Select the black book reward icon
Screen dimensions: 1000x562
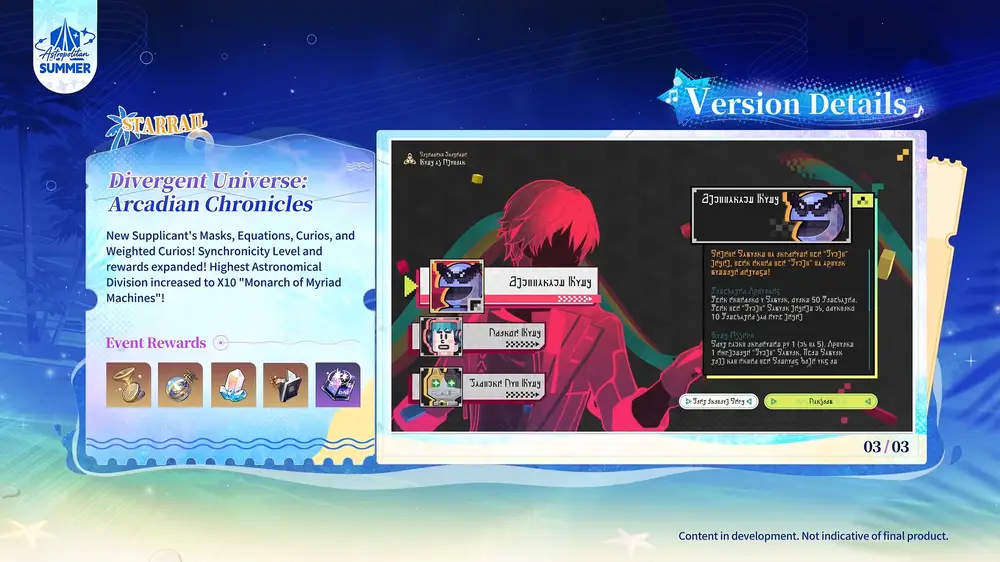coord(286,385)
